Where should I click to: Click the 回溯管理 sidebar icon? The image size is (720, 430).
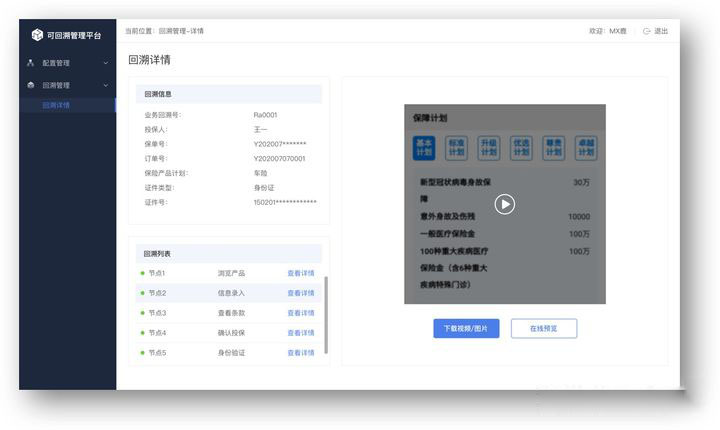30,85
